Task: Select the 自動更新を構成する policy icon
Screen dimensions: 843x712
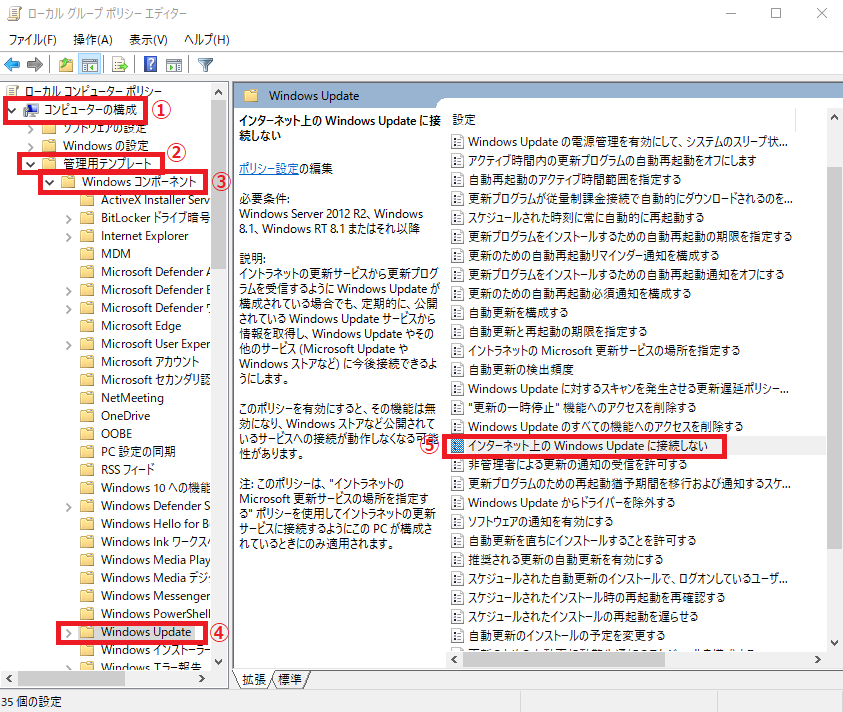Action: pyautogui.click(x=458, y=313)
